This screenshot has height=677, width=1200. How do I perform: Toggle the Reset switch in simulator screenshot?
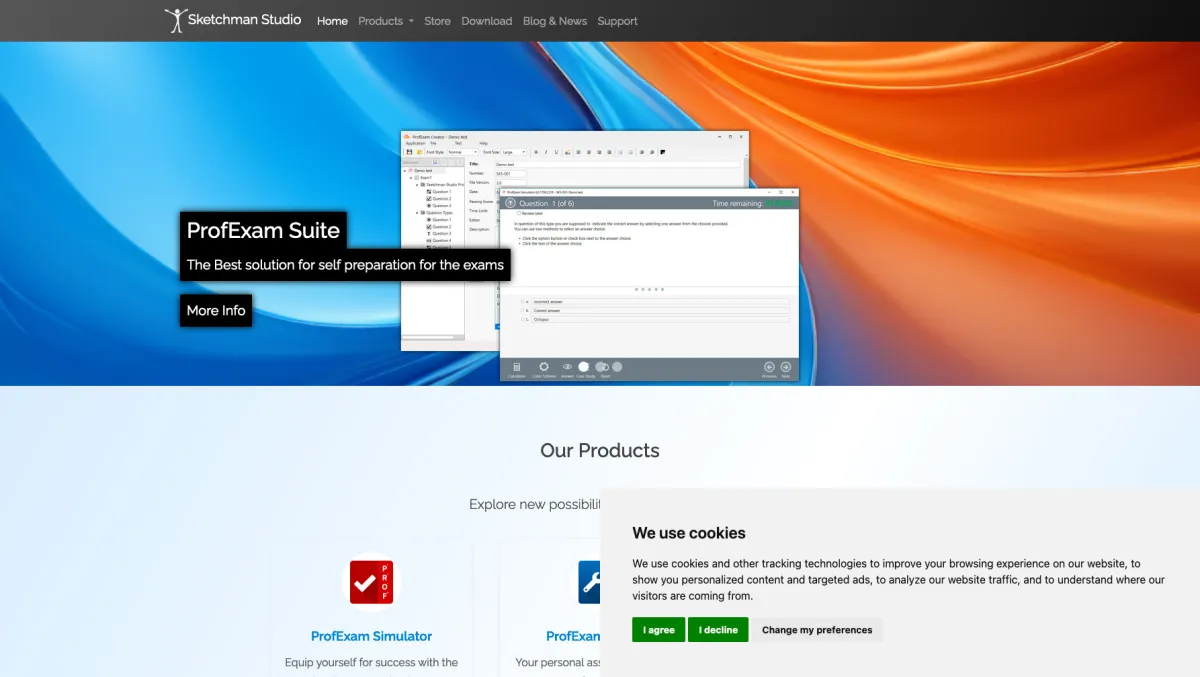pyautogui.click(x=602, y=367)
